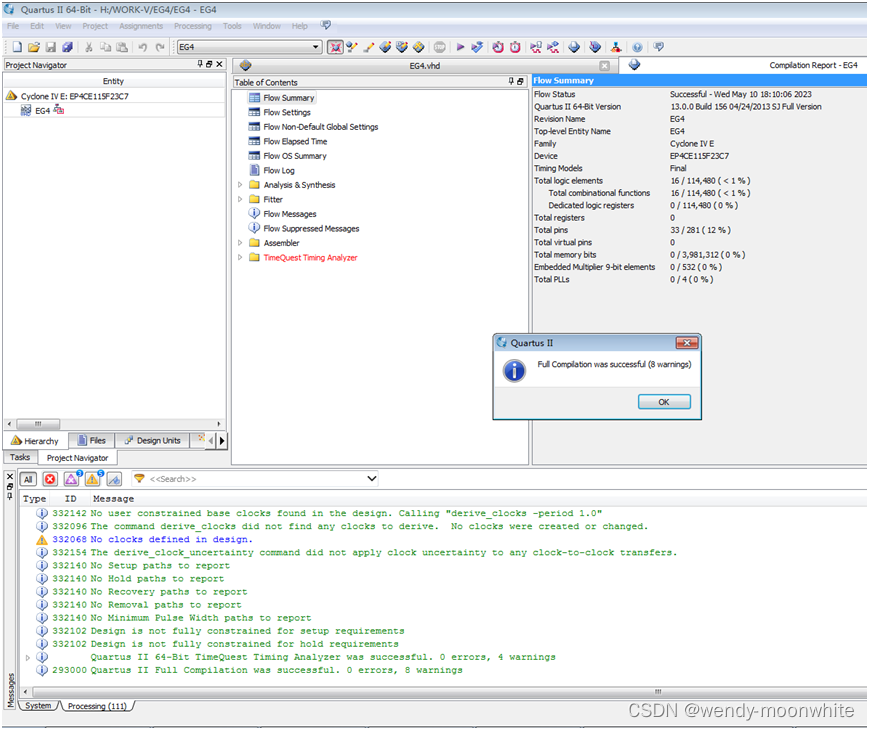
Task: Open the project name dropdown showing EG4
Action: (317, 46)
